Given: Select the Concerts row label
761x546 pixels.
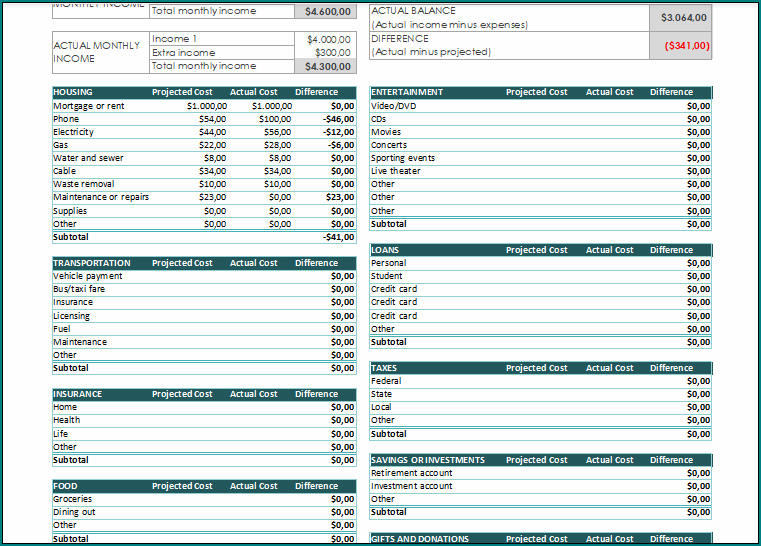Looking at the screenshot, I should tap(389, 145).
